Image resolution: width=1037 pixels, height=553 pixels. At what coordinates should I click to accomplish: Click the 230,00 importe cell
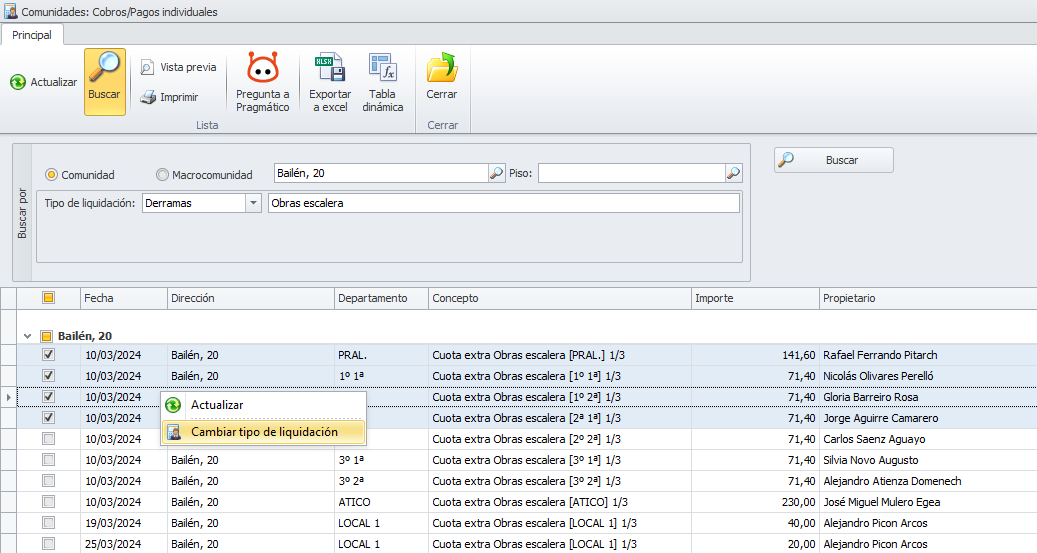pos(755,502)
